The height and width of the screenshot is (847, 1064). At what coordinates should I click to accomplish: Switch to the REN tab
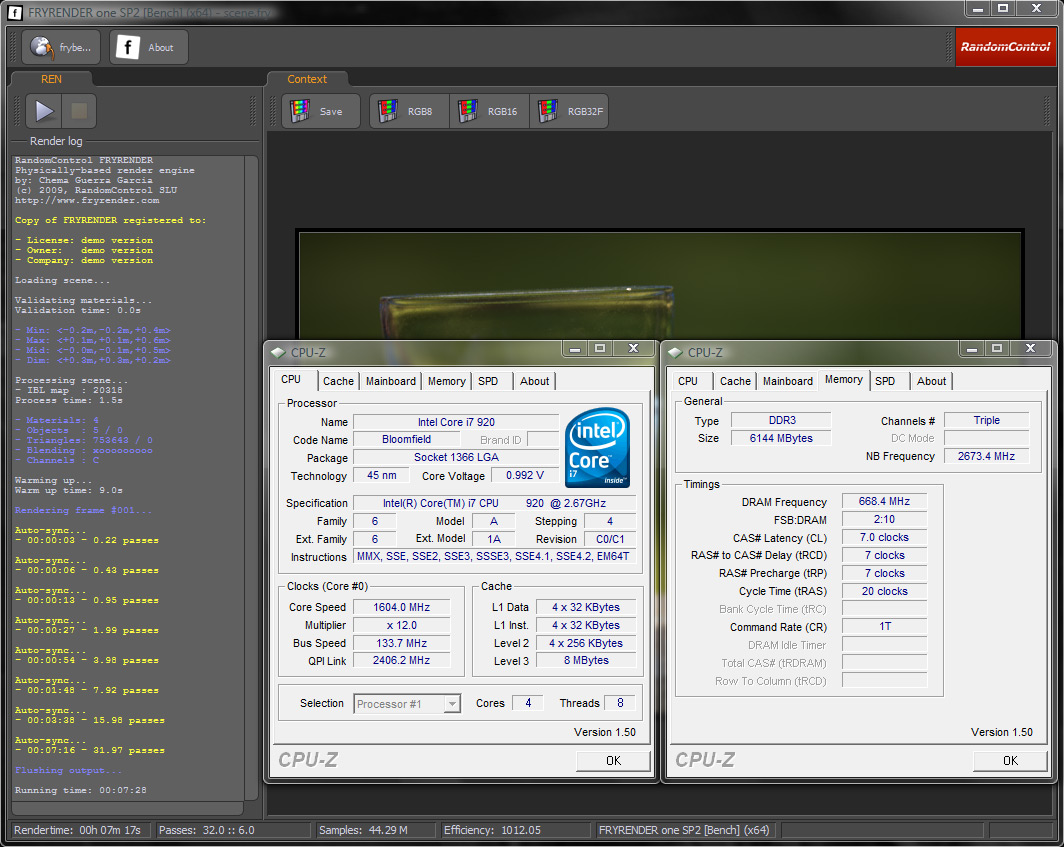pos(52,79)
